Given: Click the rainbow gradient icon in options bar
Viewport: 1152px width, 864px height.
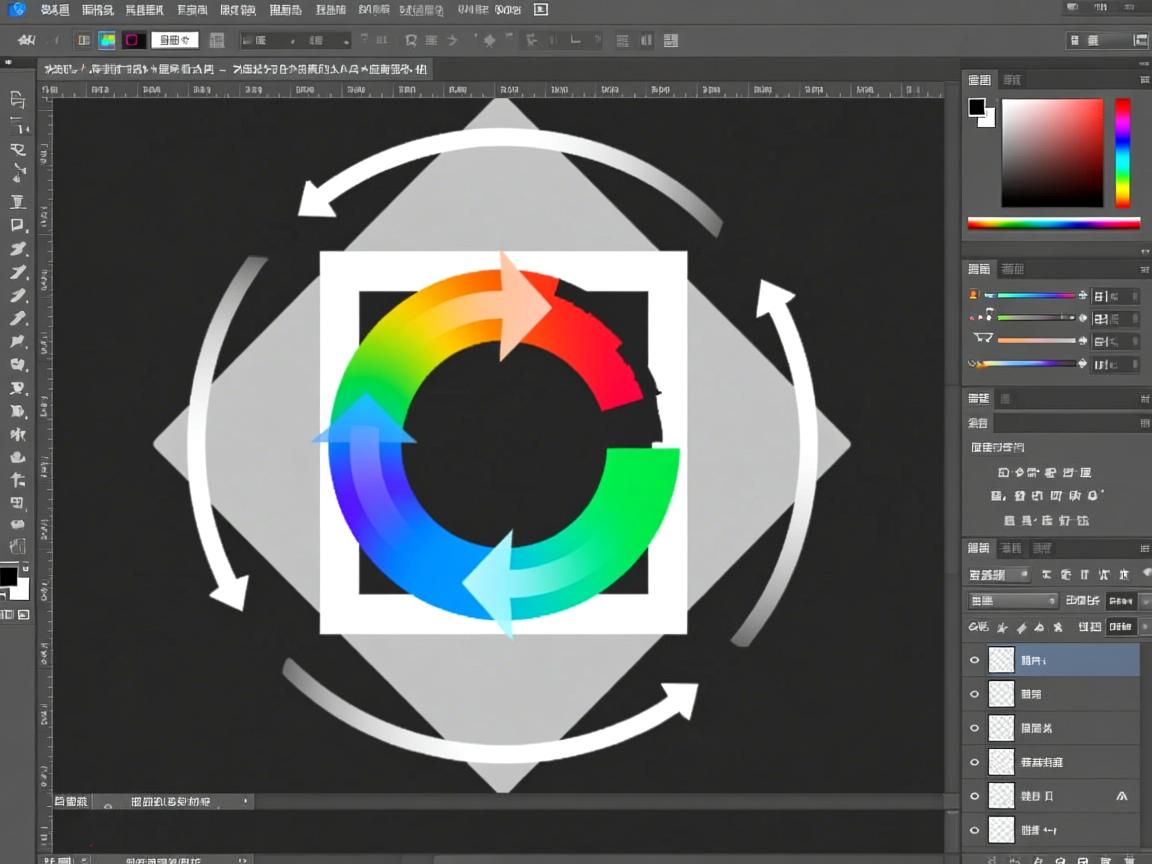Looking at the screenshot, I should [107, 40].
